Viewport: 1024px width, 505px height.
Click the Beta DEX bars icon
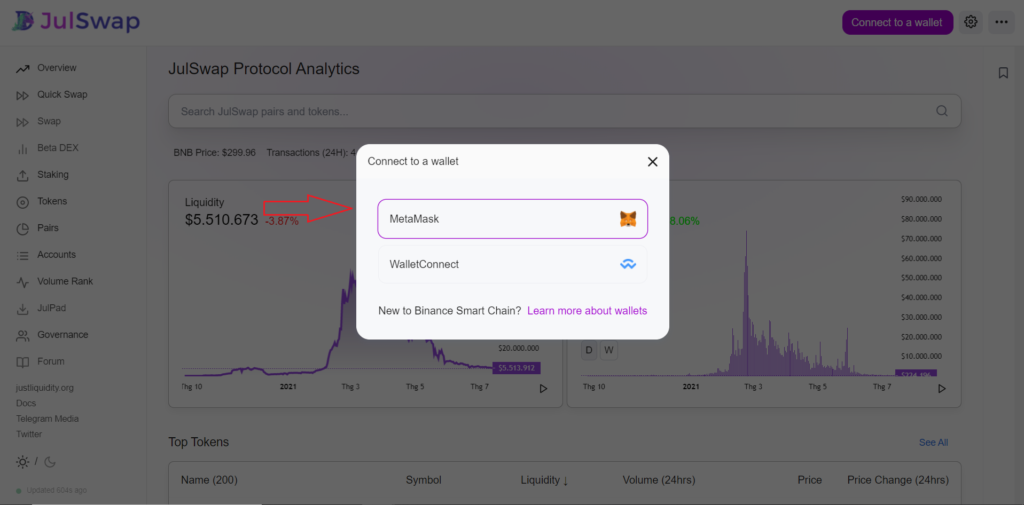[23, 149]
